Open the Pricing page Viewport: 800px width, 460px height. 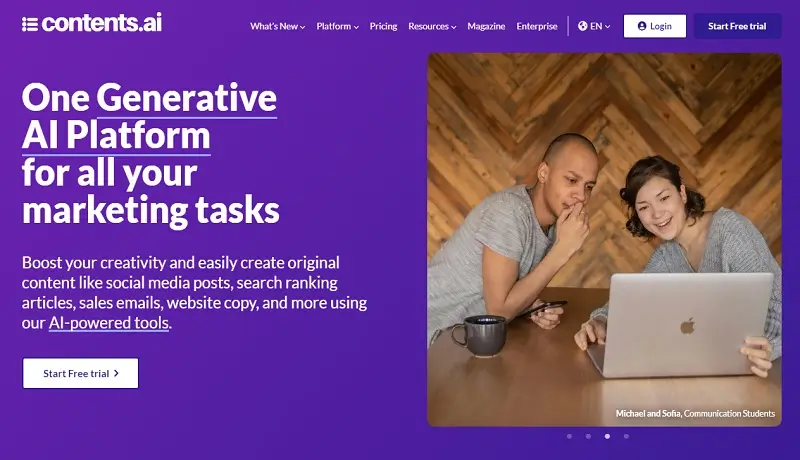pyautogui.click(x=383, y=26)
